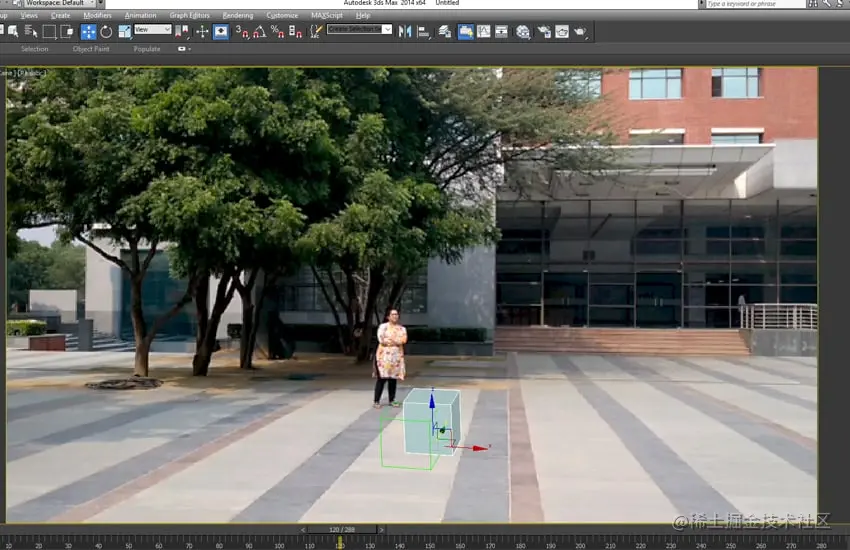
Task: Click Mirror tool icon
Action: point(404,31)
